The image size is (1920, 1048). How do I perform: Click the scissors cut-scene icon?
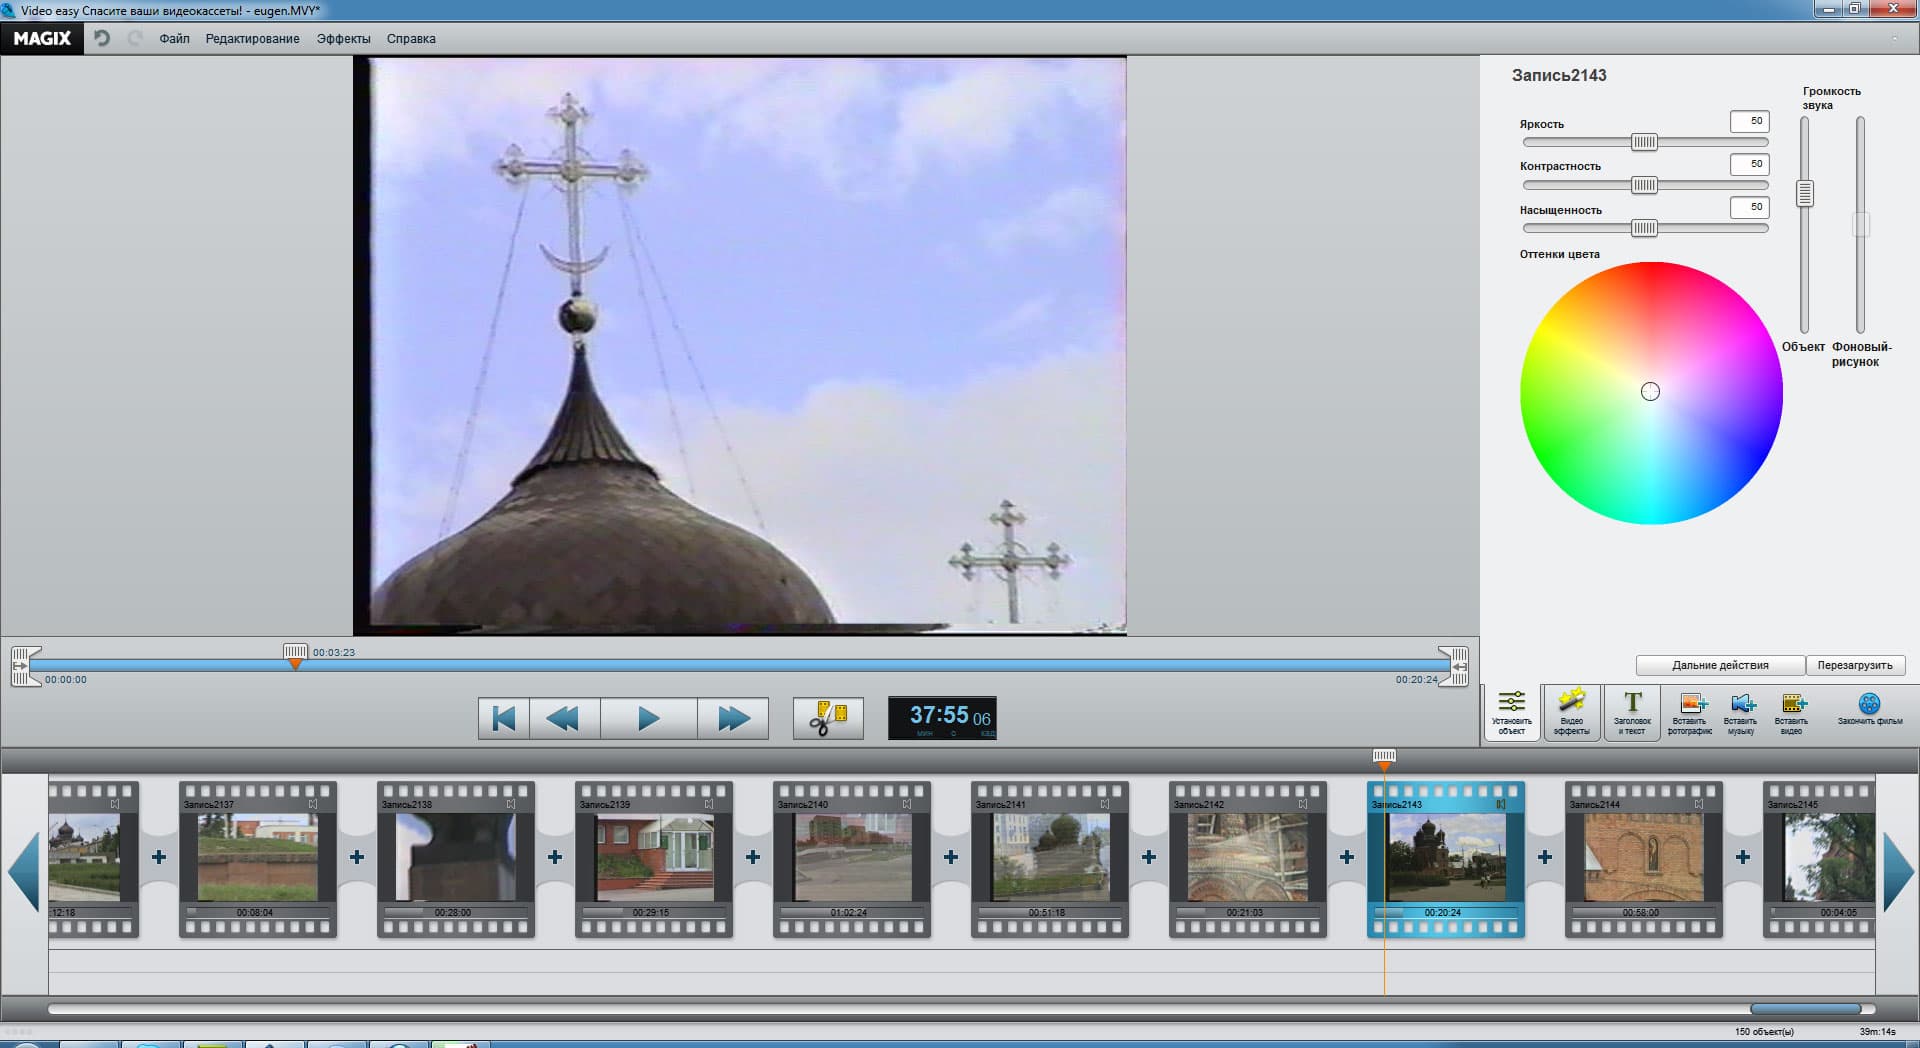828,718
